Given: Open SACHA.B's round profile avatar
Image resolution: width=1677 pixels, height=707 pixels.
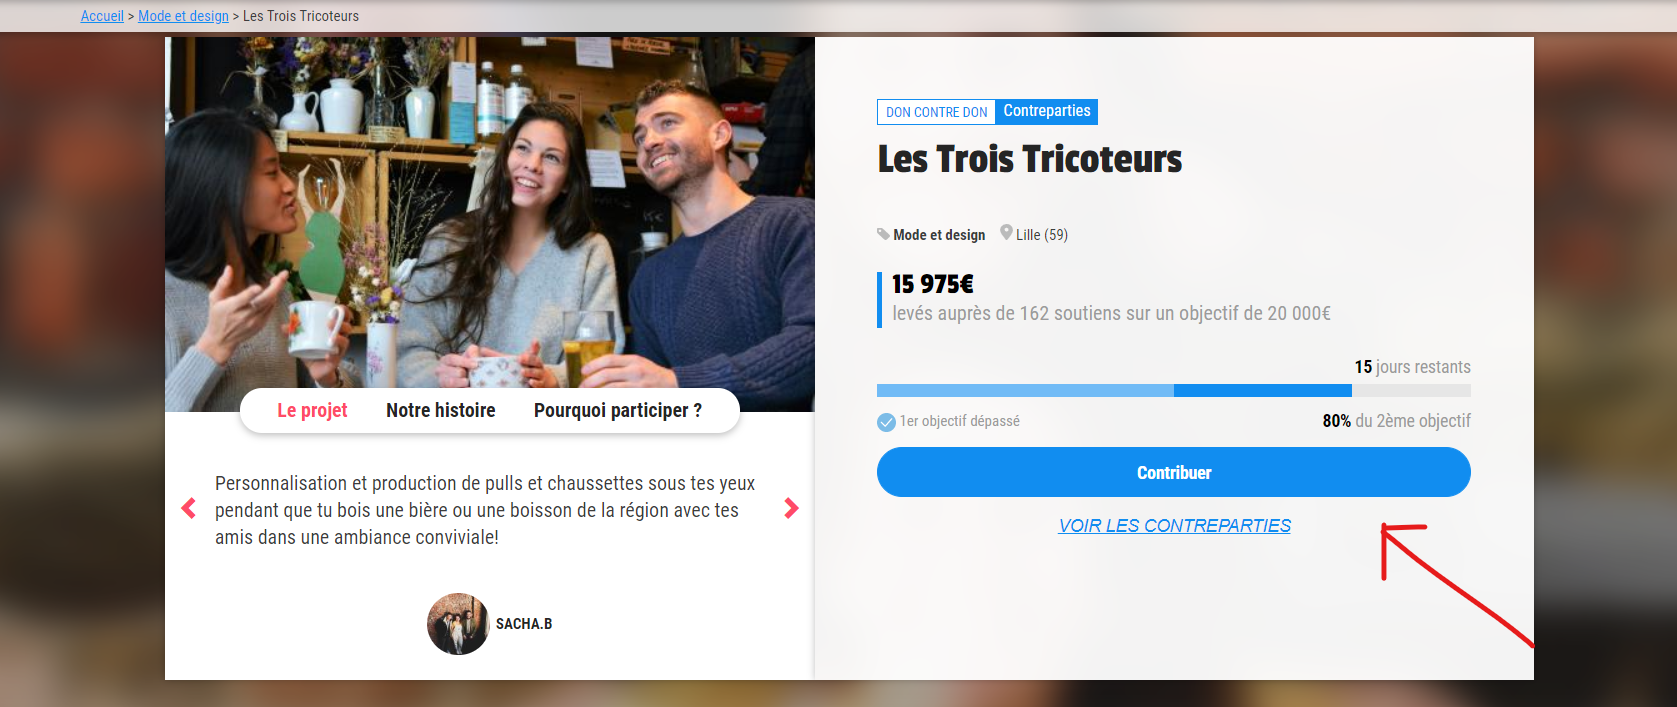Looking at the screenshot, I should [458, 624].
